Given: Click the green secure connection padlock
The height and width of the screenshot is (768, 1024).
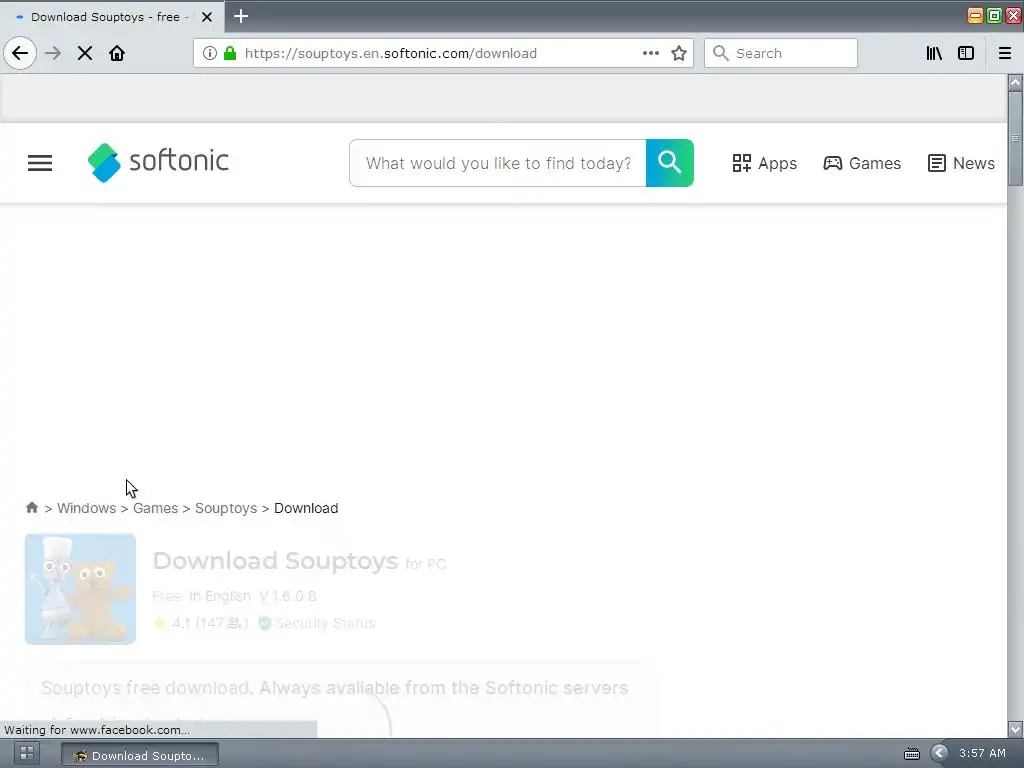Looking at the screenshot, I should pyautogui.click(x=230, y=53).
